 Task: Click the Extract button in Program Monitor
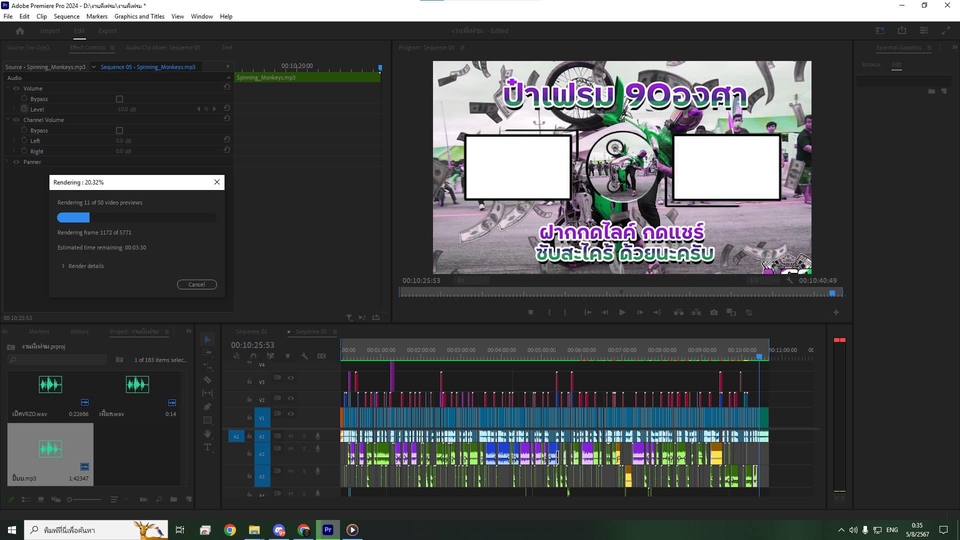[696, 312]
